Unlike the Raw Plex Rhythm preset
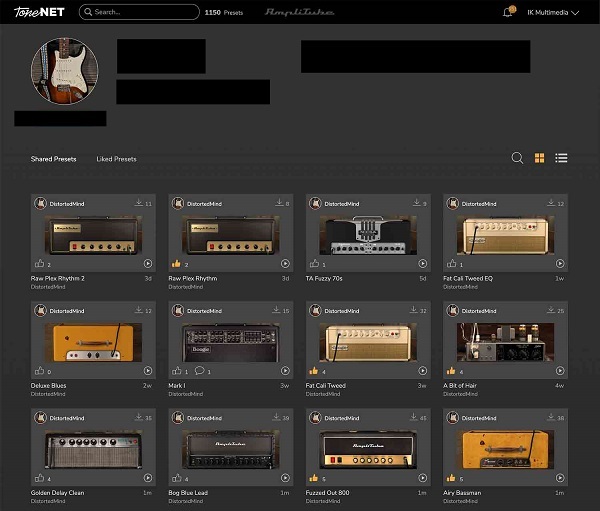This screenshot has height=511, width=600. coord(176,263)
